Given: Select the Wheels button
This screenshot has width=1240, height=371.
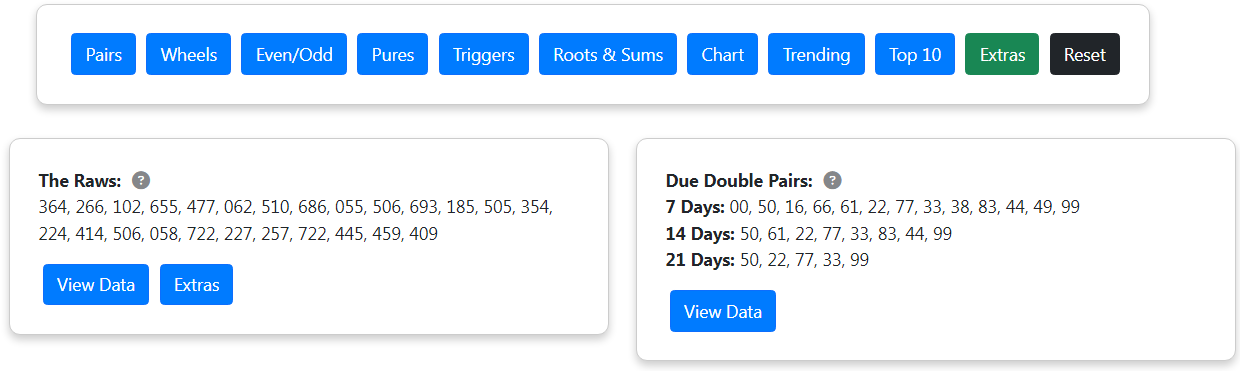Looking at the screenshot, I should (x=189, y=54).
